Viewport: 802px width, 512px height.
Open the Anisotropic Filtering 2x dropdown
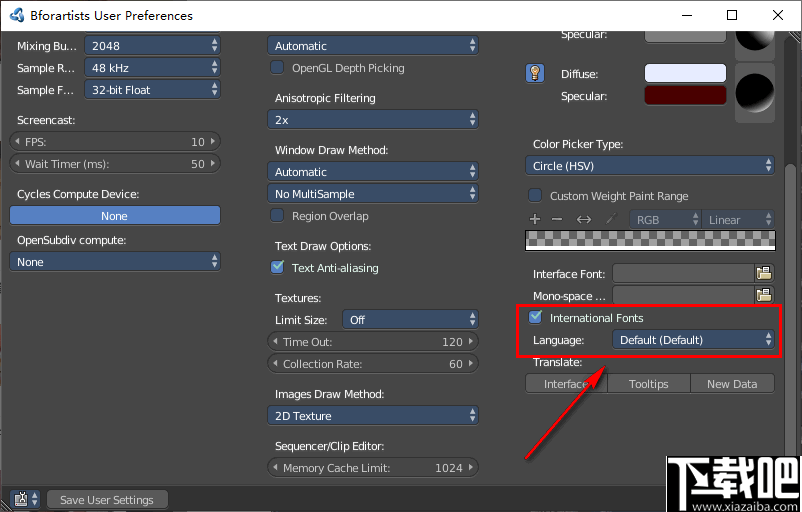pyautogui.click(x=373, y=119)
